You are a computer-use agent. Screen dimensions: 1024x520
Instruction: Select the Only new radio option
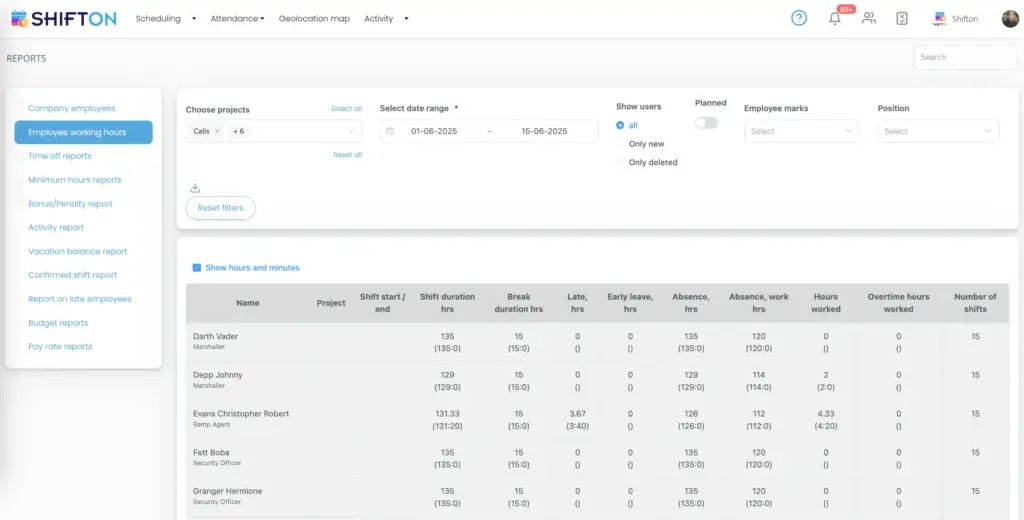[646, 144]
